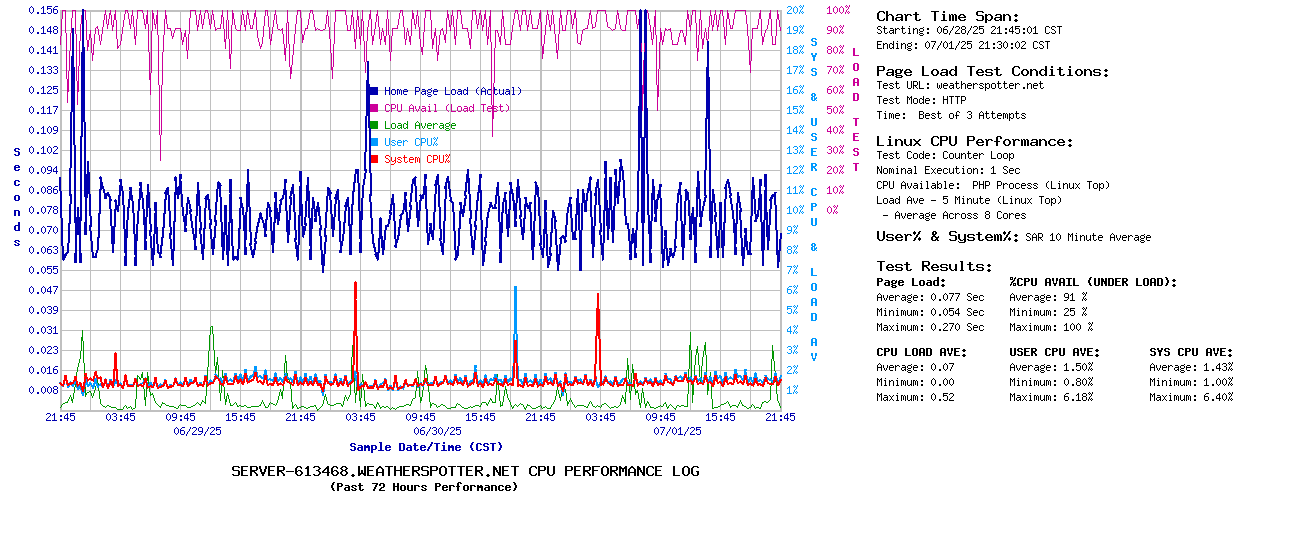Click the "Sample Date/Time (CST)" axis title
Viewport: 1300px width, 550px height.
pos(426,447)
